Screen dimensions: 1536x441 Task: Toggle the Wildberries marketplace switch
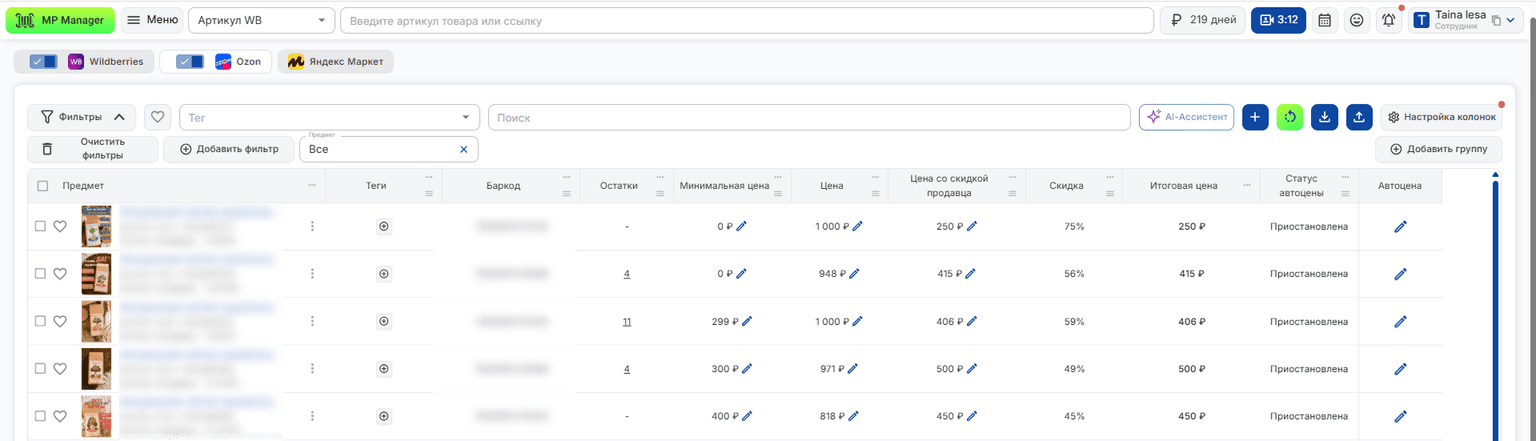[x=43, y=62]
